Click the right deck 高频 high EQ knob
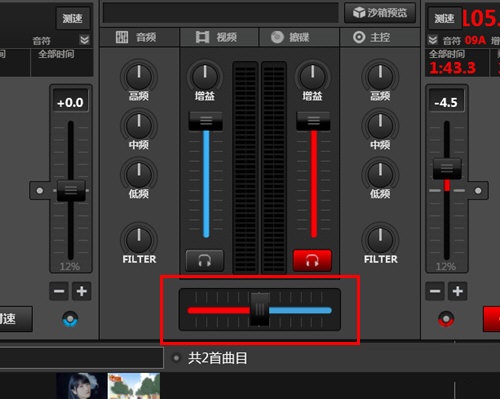This screenshot has width=500, height=399. (380, 77)
